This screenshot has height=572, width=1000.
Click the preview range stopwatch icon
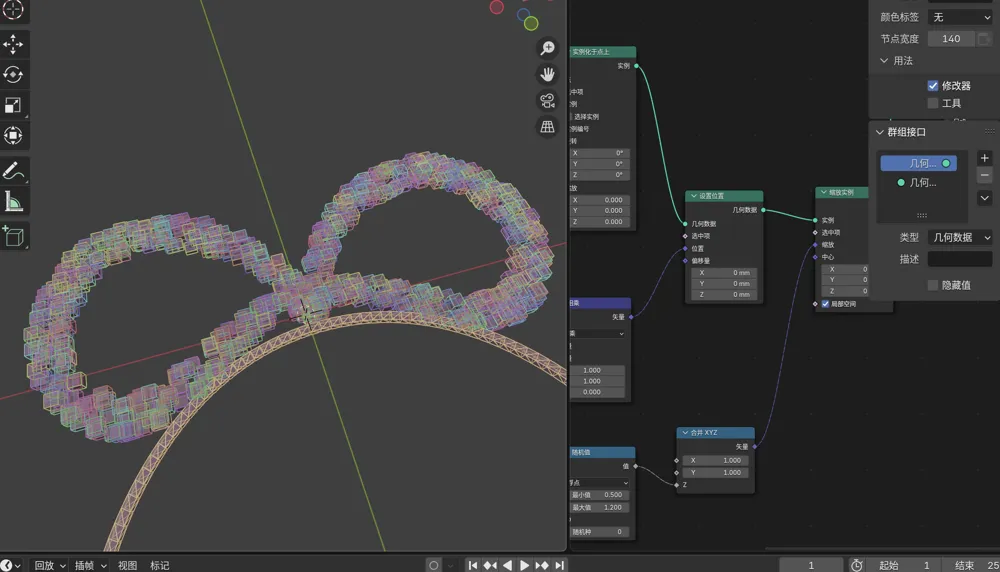coord(857,565)
